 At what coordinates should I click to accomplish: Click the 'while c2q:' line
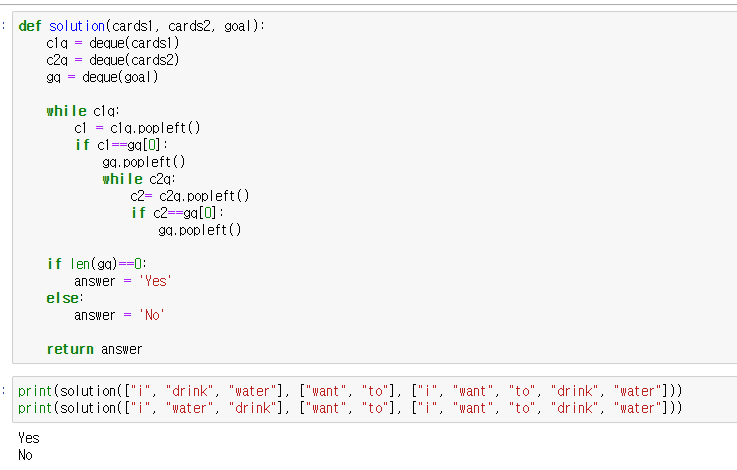139,179
